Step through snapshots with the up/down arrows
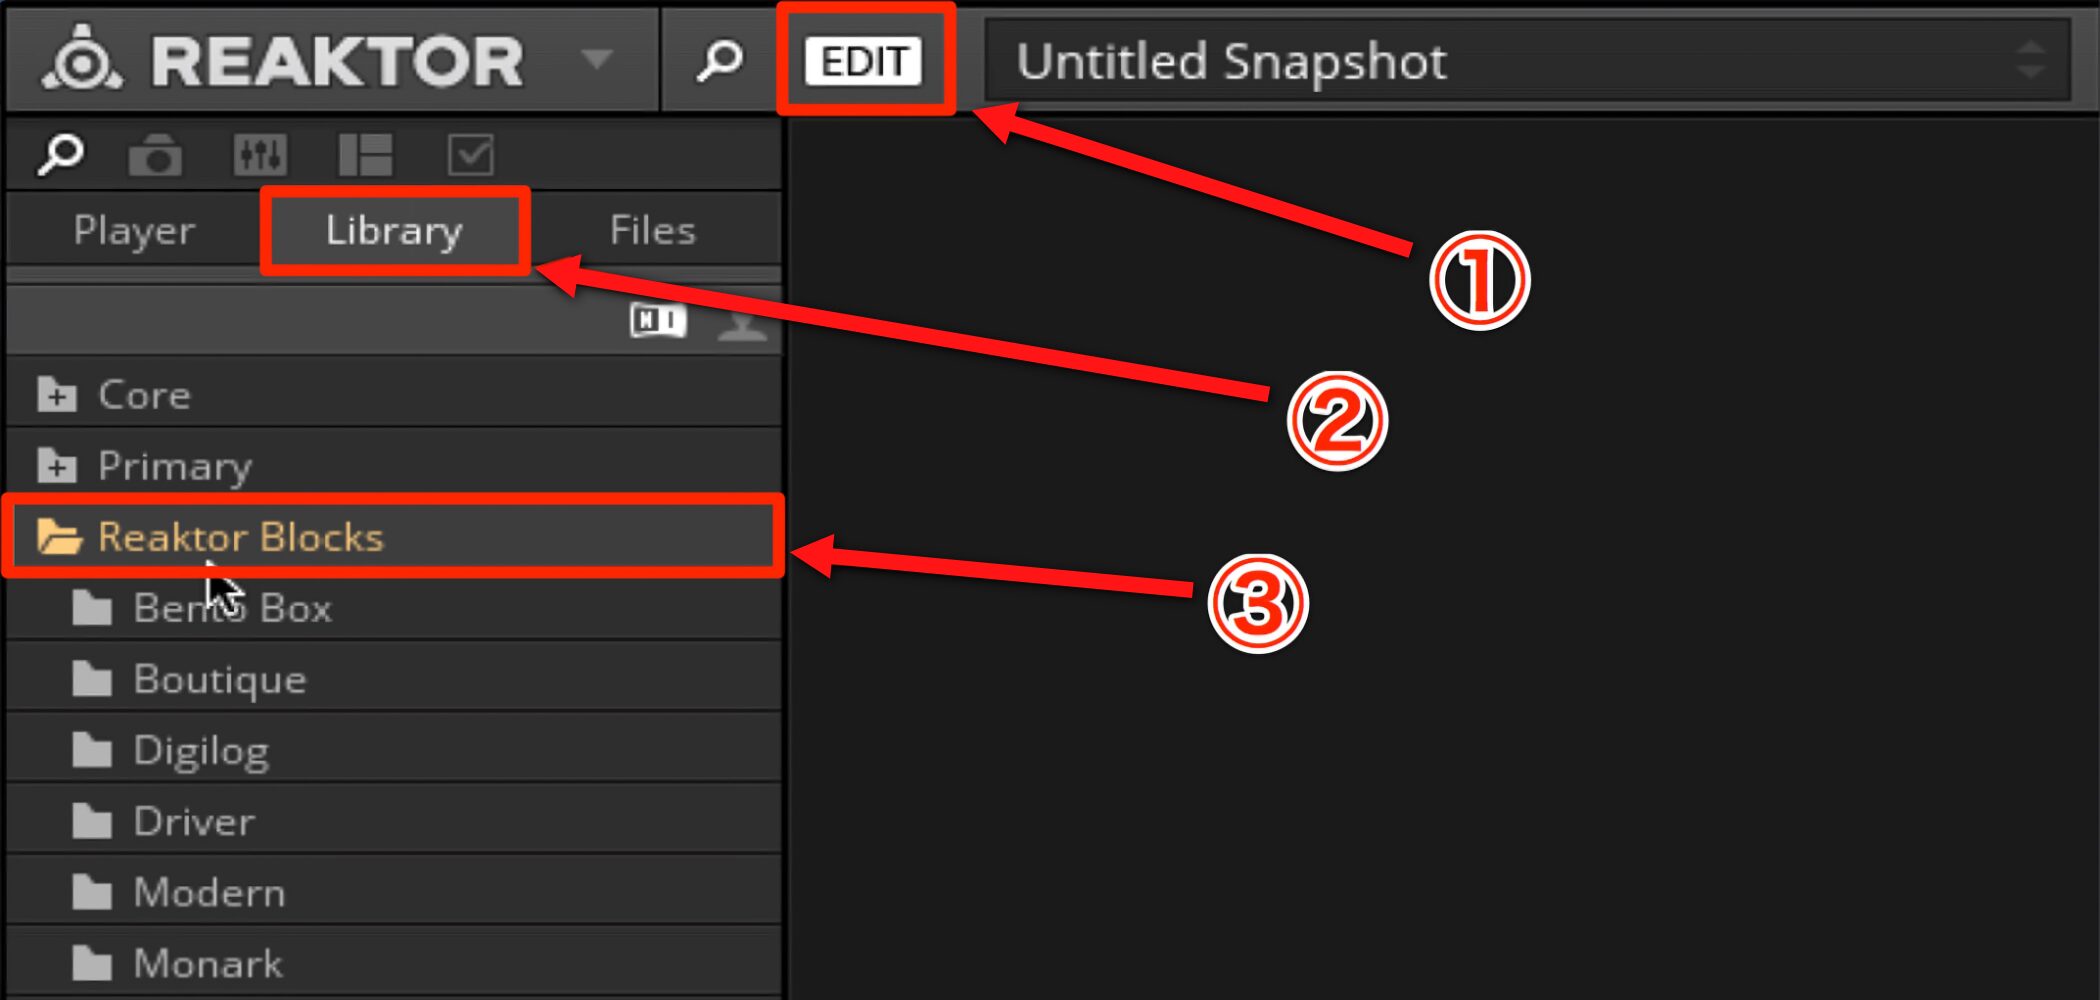2100x1000 pixels. tap(2030, 61)
